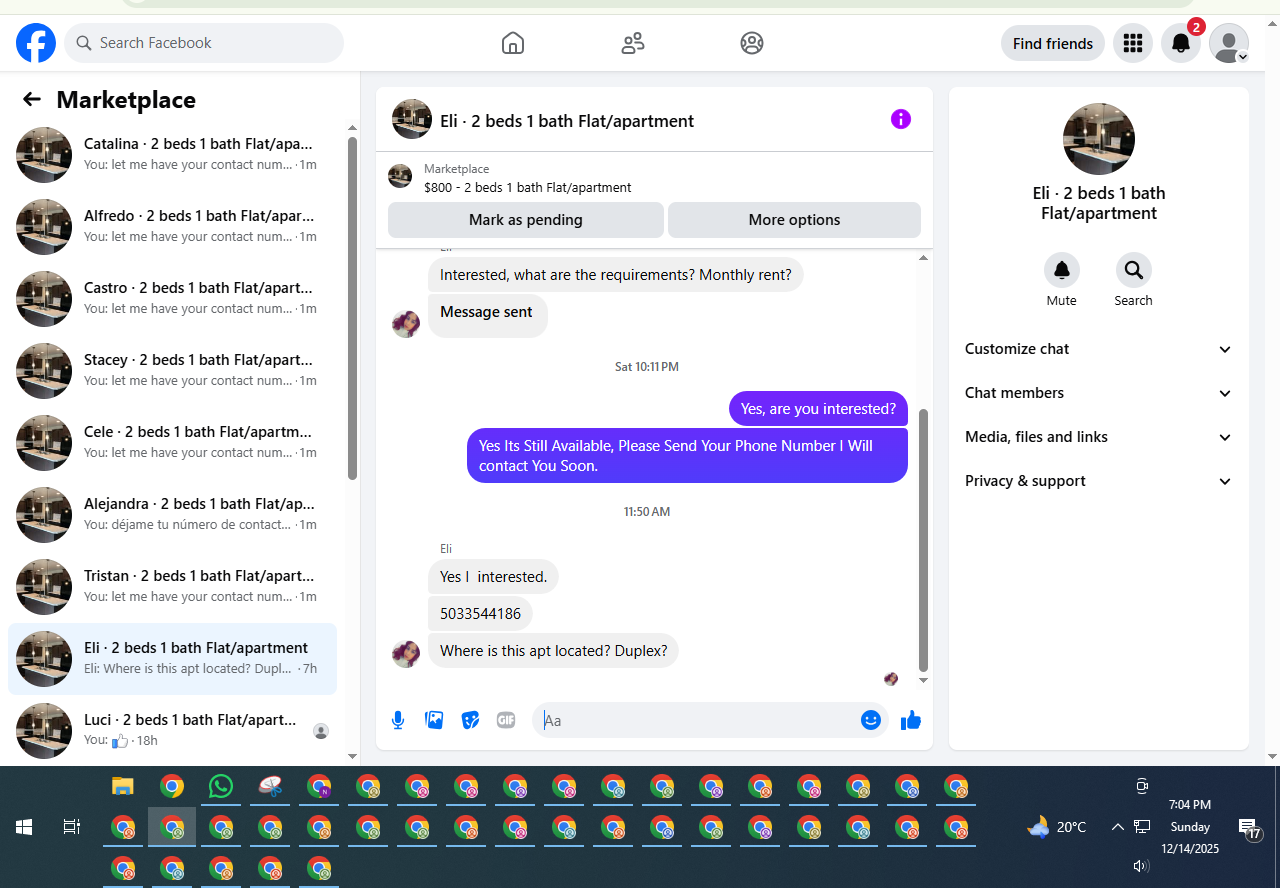Click More options button
1280x888 pixels.
(795, 220)
